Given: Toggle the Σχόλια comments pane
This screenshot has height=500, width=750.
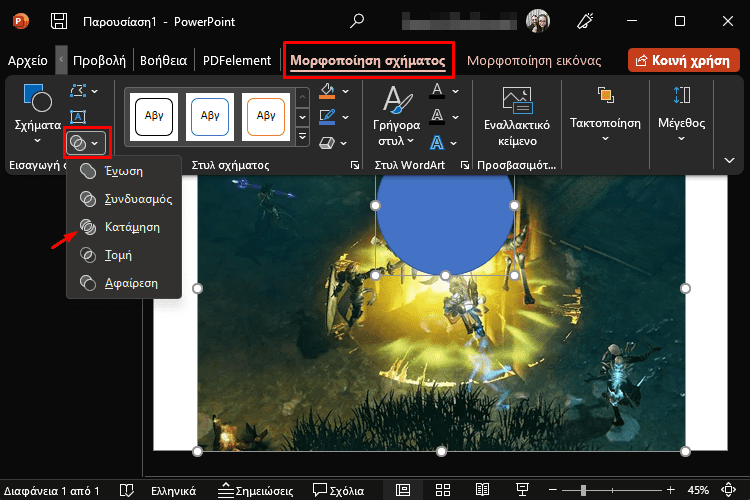Looking at the screenshot, I should (x=339, y=490).
